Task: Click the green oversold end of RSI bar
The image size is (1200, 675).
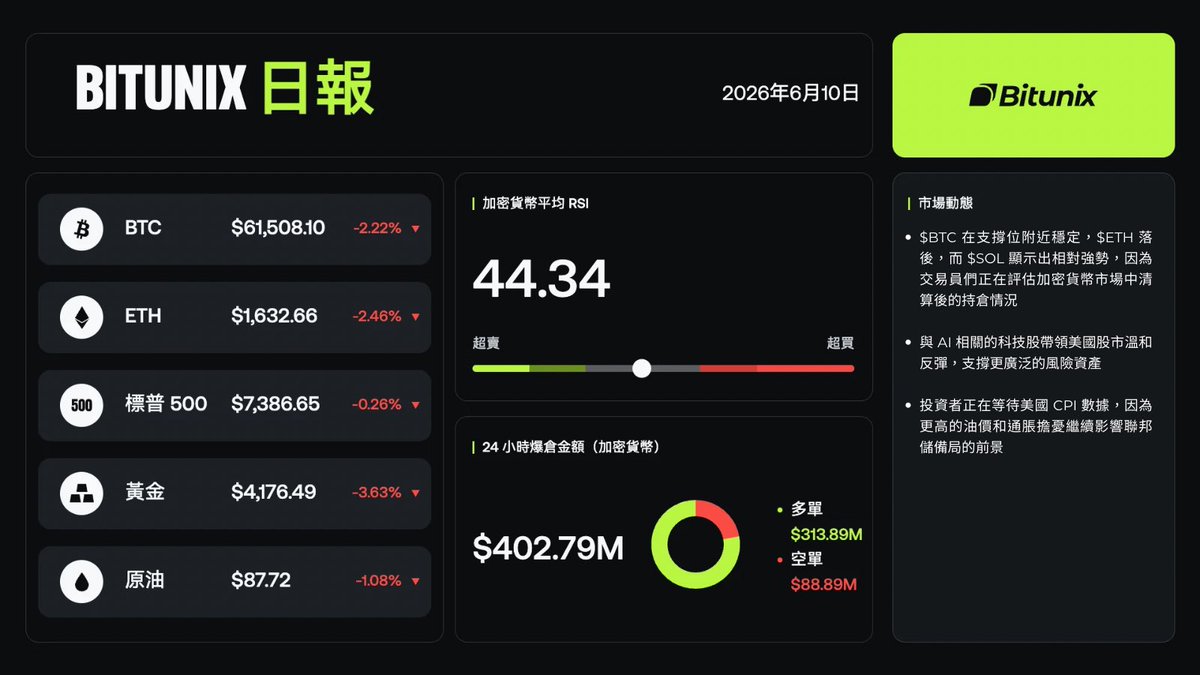Action: point(500,368)
